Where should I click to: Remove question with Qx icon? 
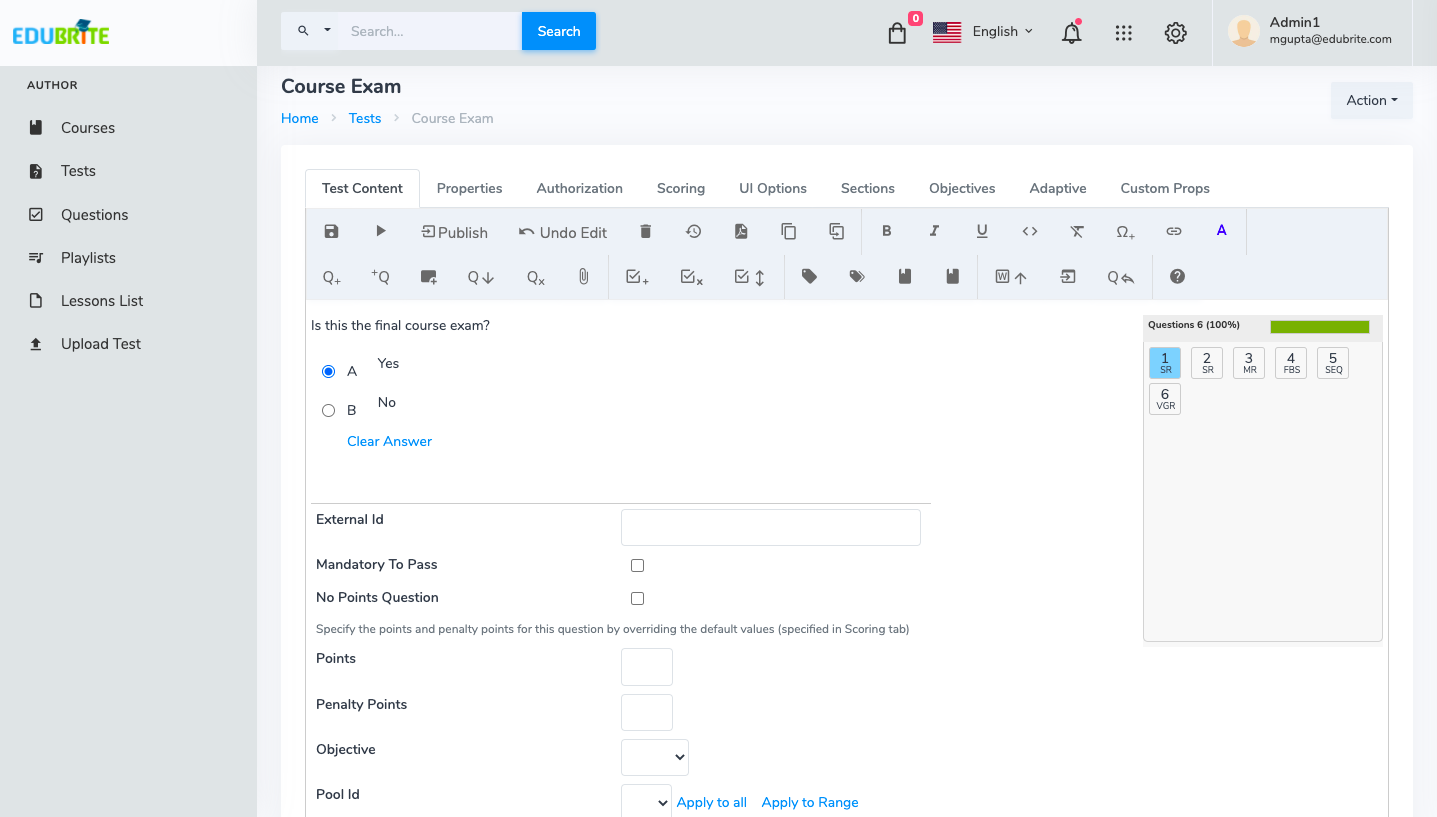click(536, 278)
